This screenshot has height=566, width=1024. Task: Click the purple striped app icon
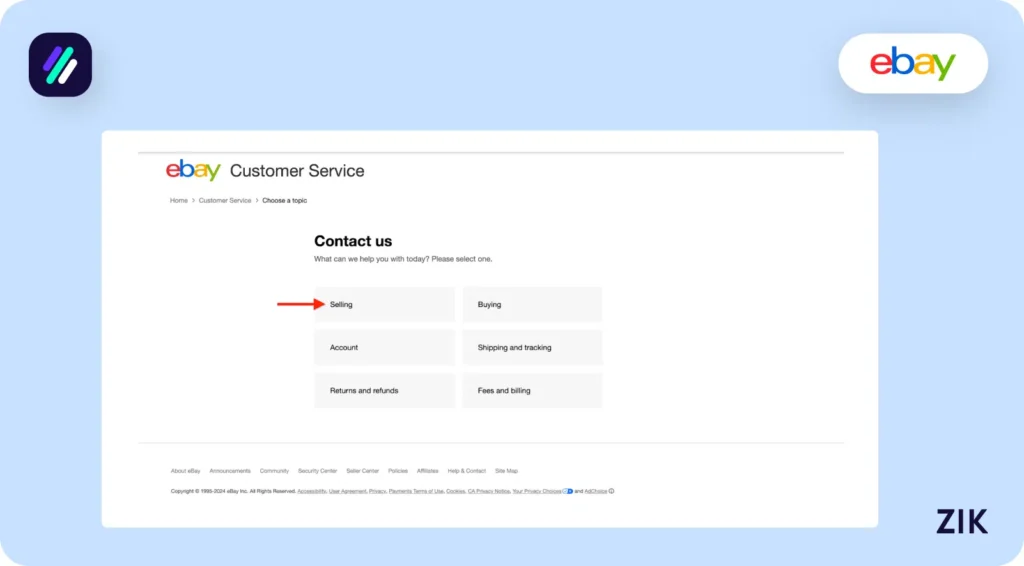(60, 65)
